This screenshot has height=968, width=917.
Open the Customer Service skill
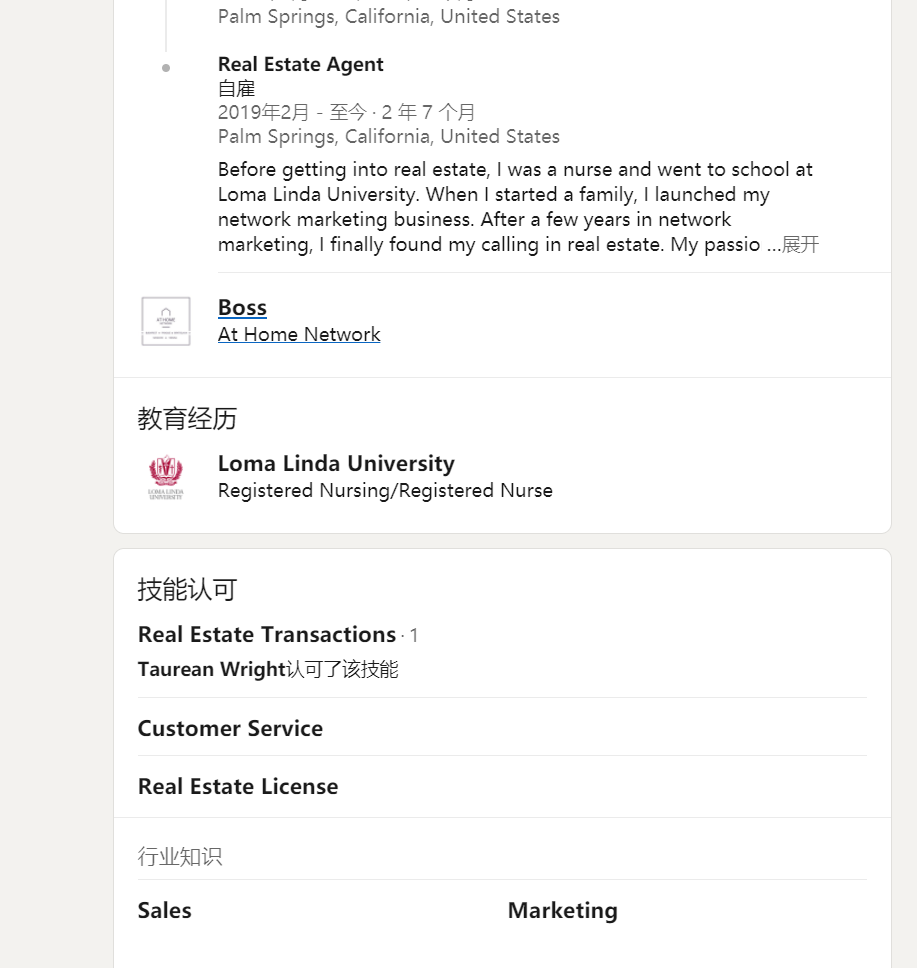[230, 728]
